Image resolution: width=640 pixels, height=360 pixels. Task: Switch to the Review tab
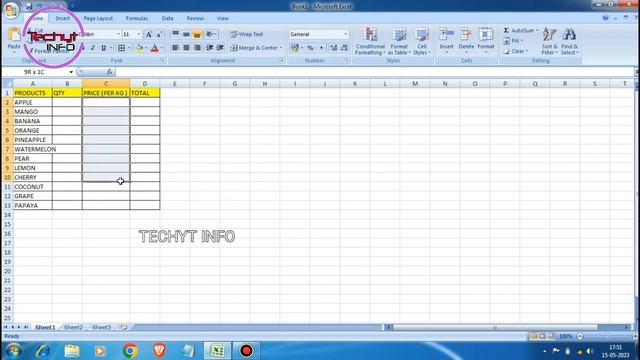click(x=195, y=18)
